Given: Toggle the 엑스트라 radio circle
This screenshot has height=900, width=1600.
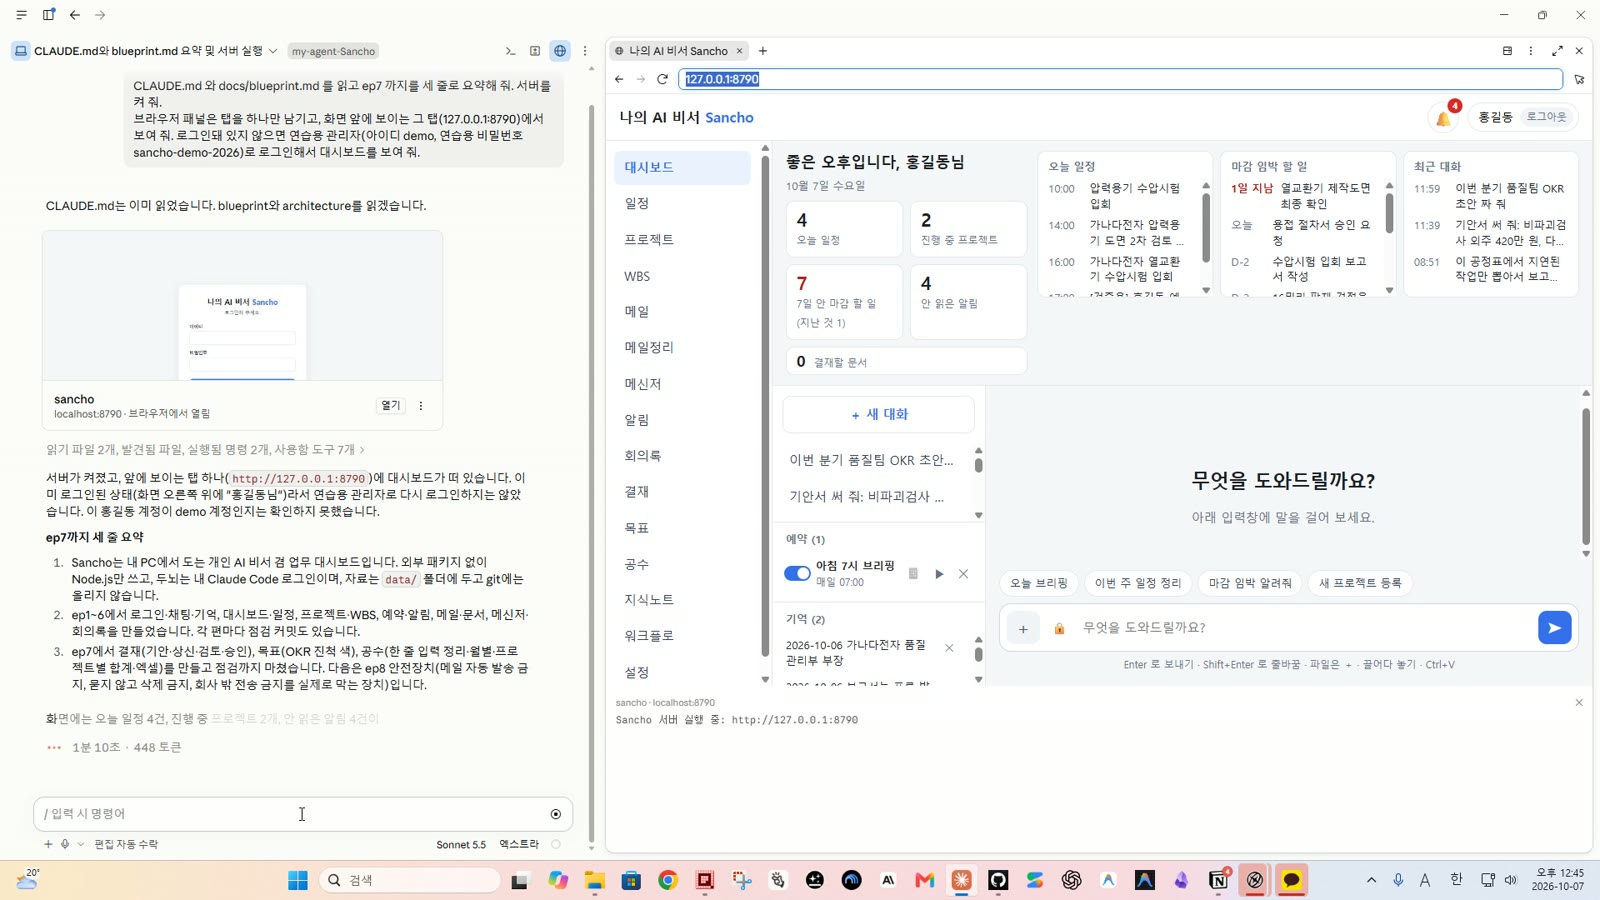Looking at the screenshot, I should pyautogui.click(x=556, y=844).
